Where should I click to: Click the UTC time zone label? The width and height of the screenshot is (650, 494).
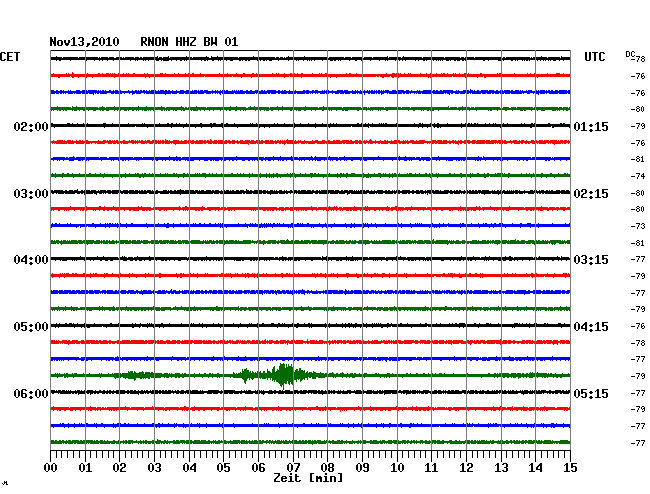point(594,57)
